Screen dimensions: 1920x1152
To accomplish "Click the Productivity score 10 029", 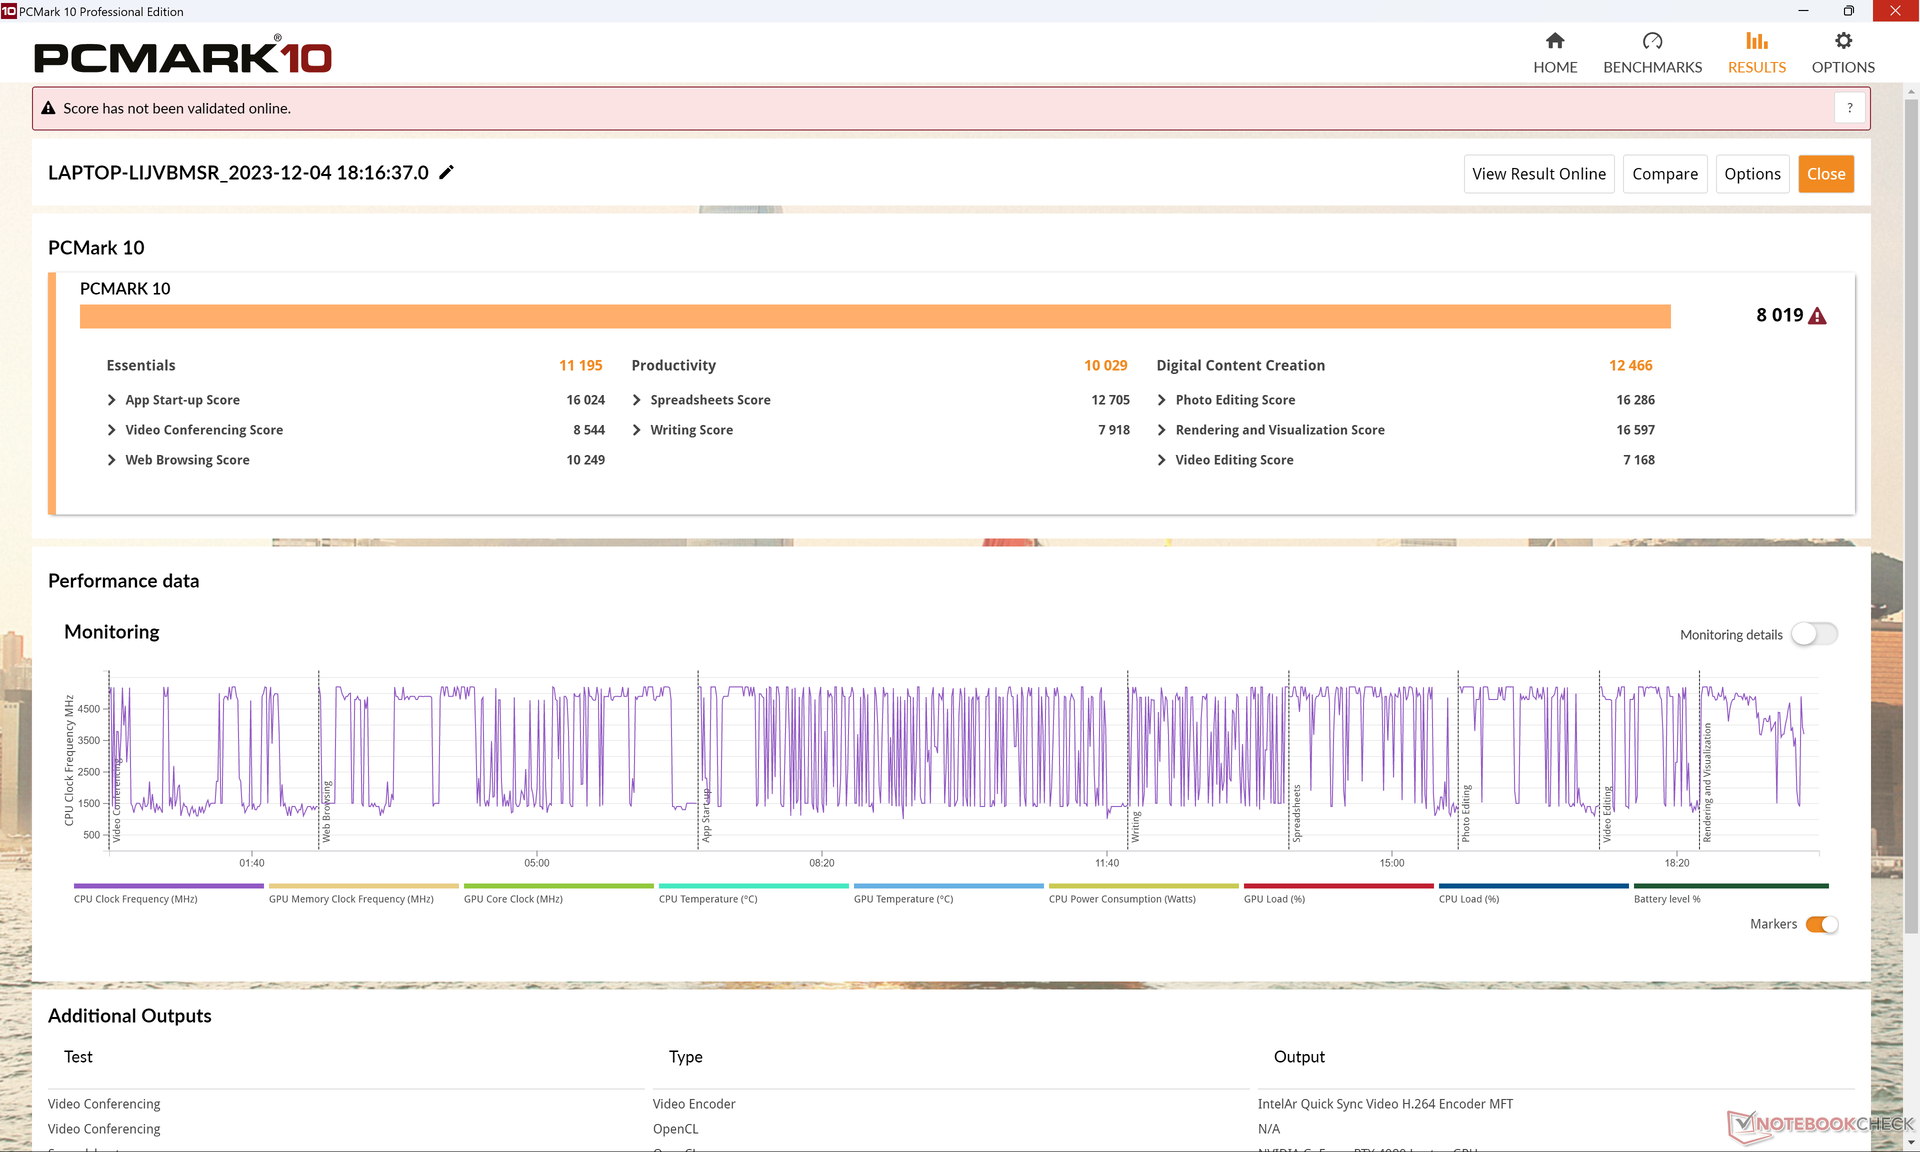I will [1105, 366].
